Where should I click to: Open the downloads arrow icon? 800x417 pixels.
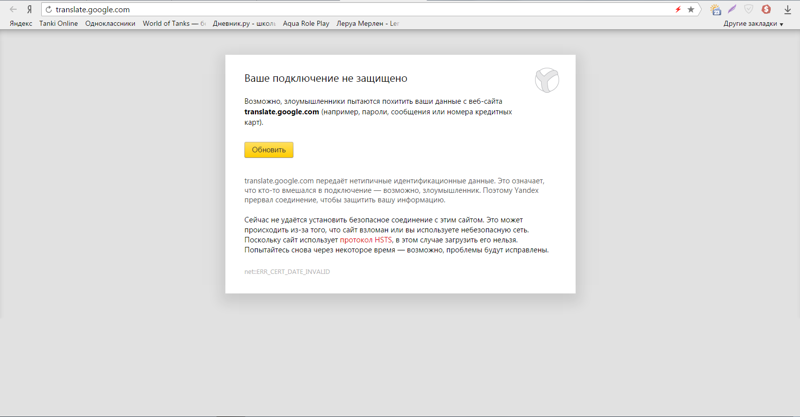coord(787,9)
